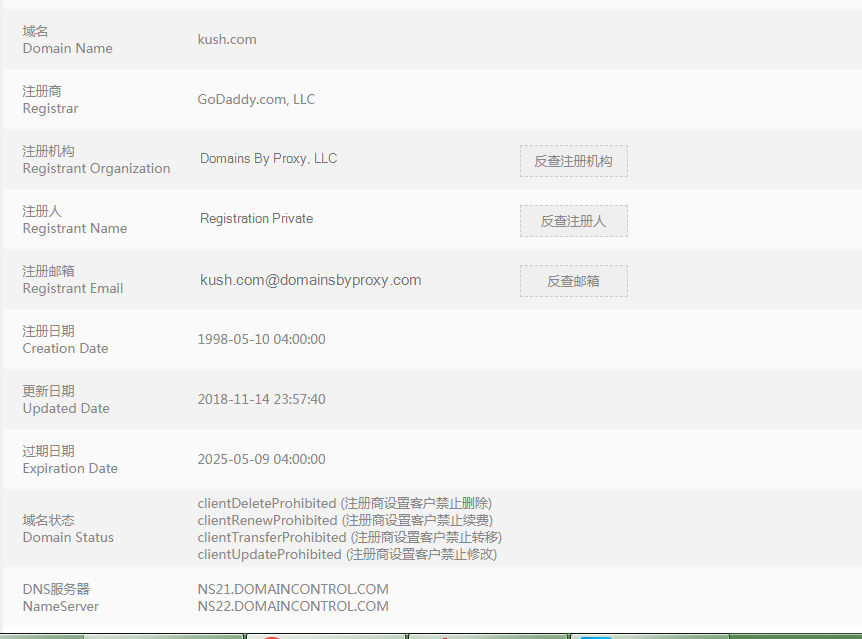Click the Updated Date label
This screenshot has width=862, height=639.
pyautogui.click(x=66, y=408)
